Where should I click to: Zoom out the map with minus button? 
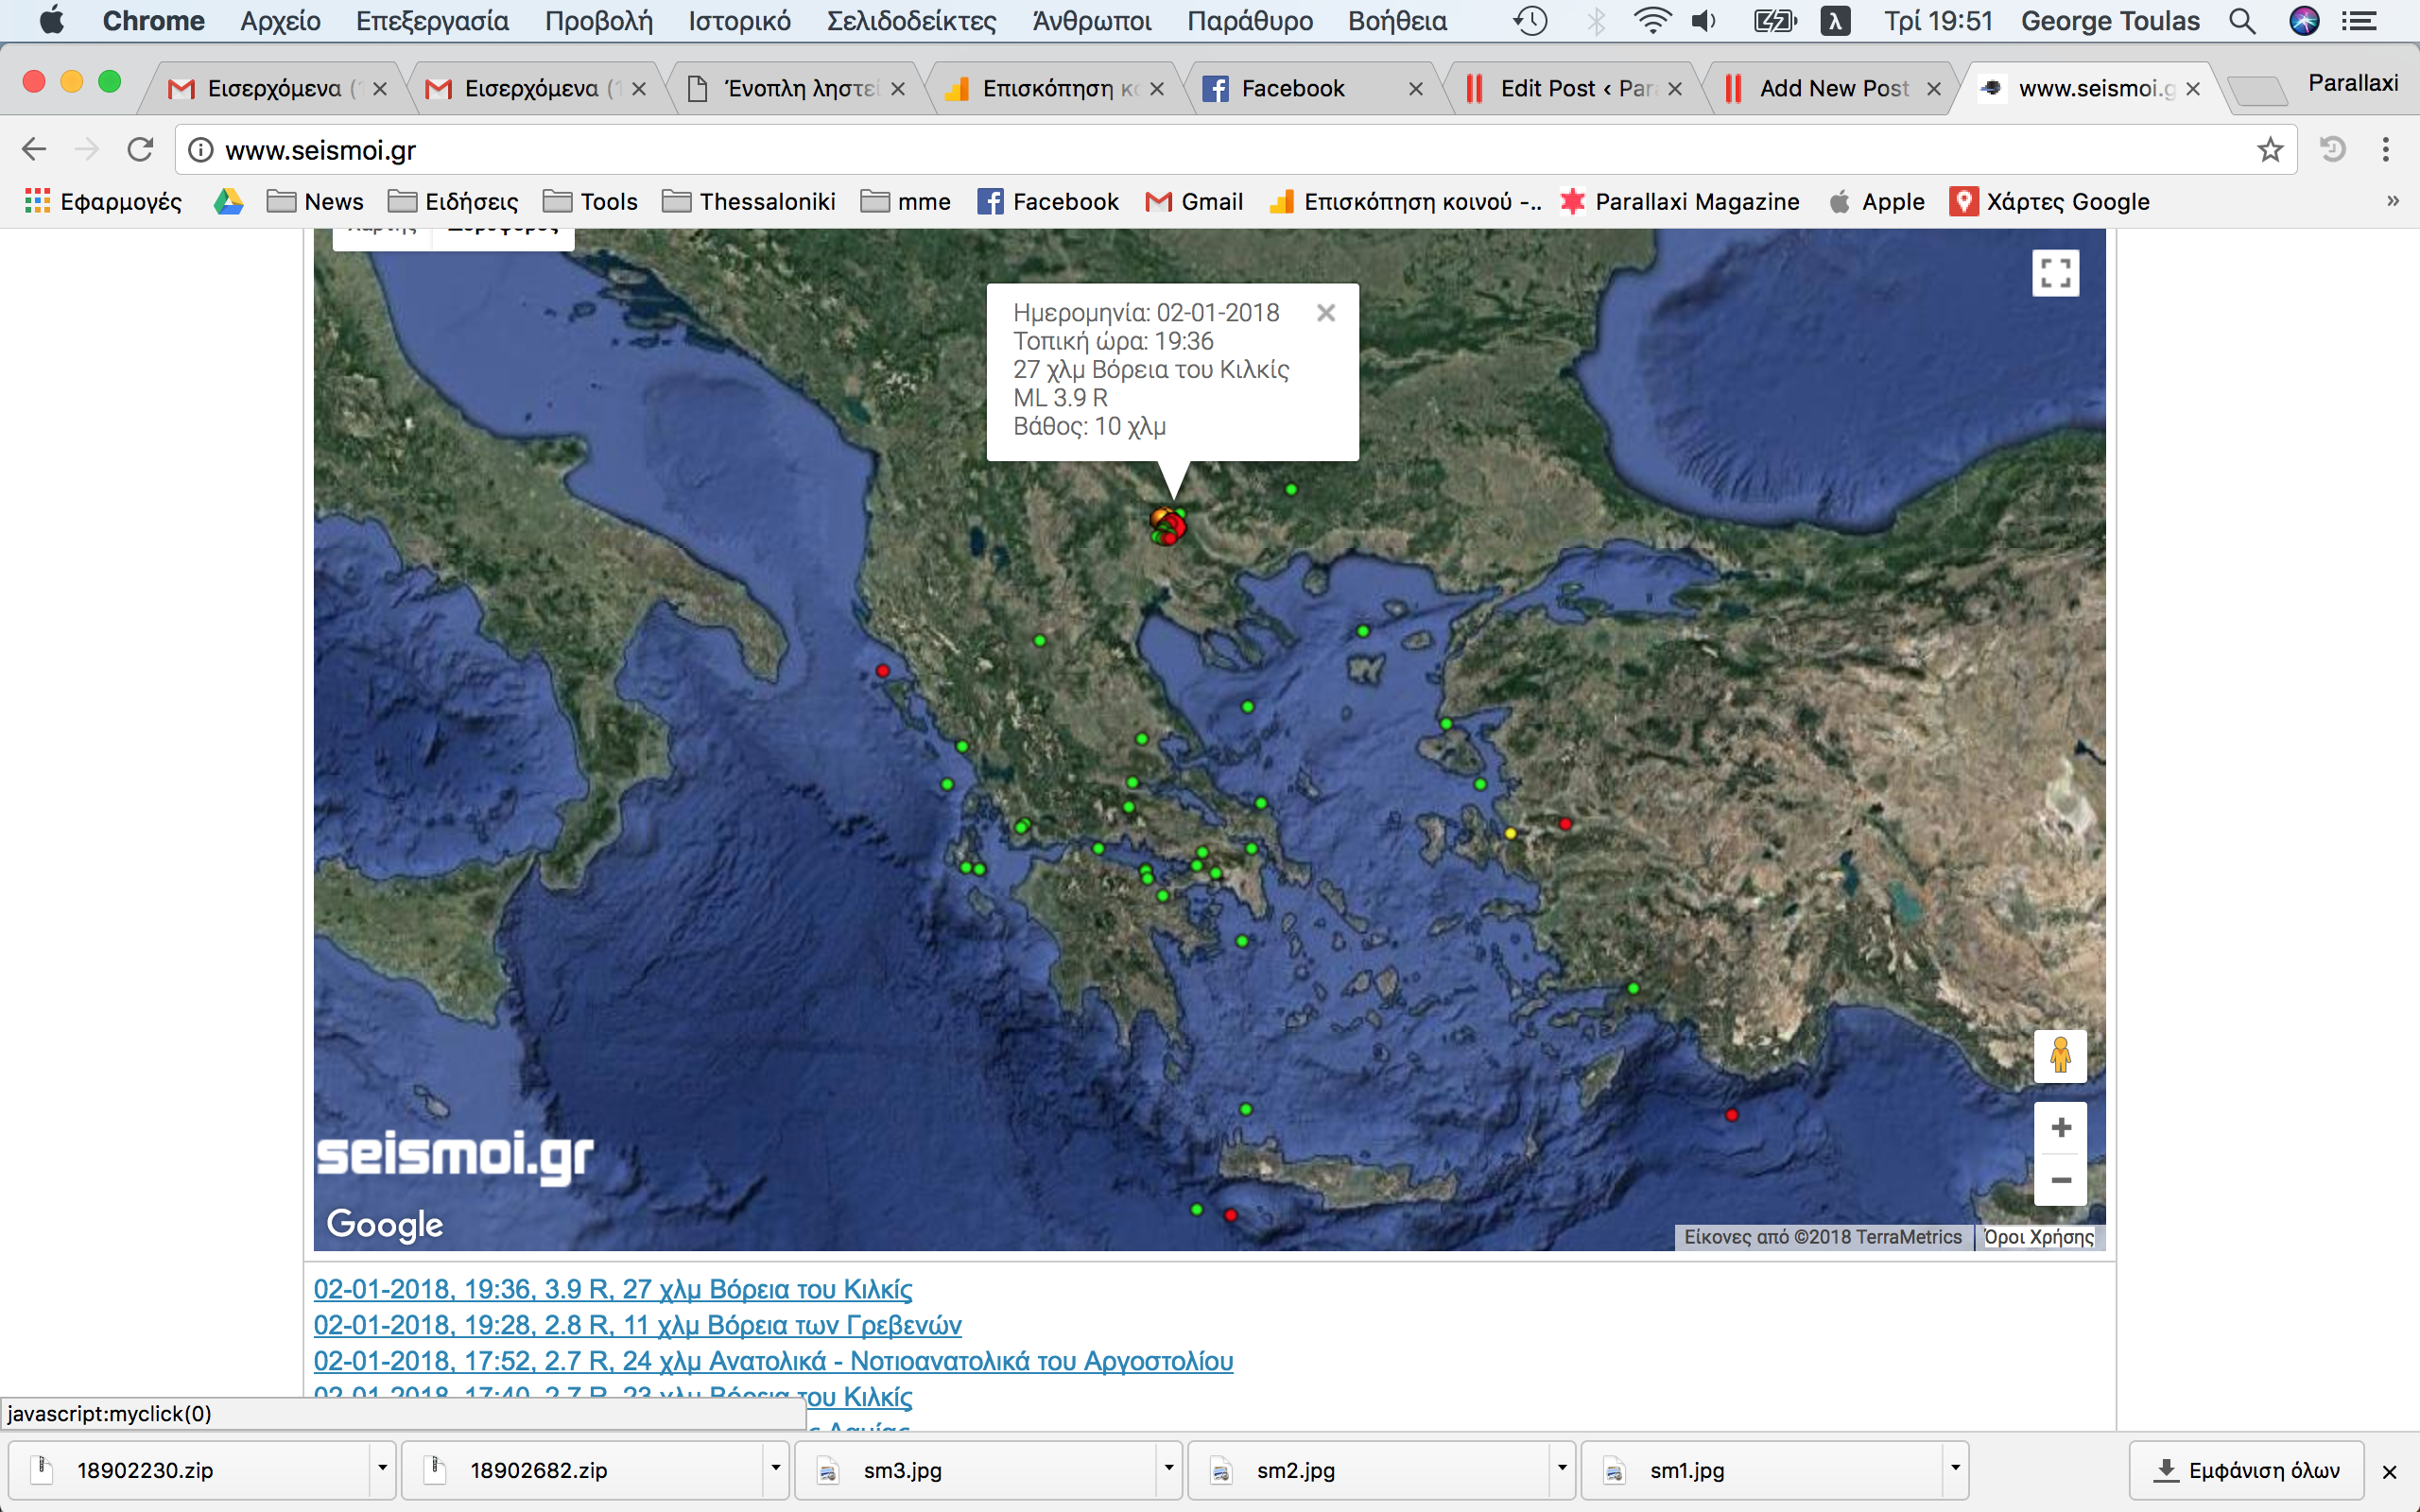[x=2060, y=1181]
